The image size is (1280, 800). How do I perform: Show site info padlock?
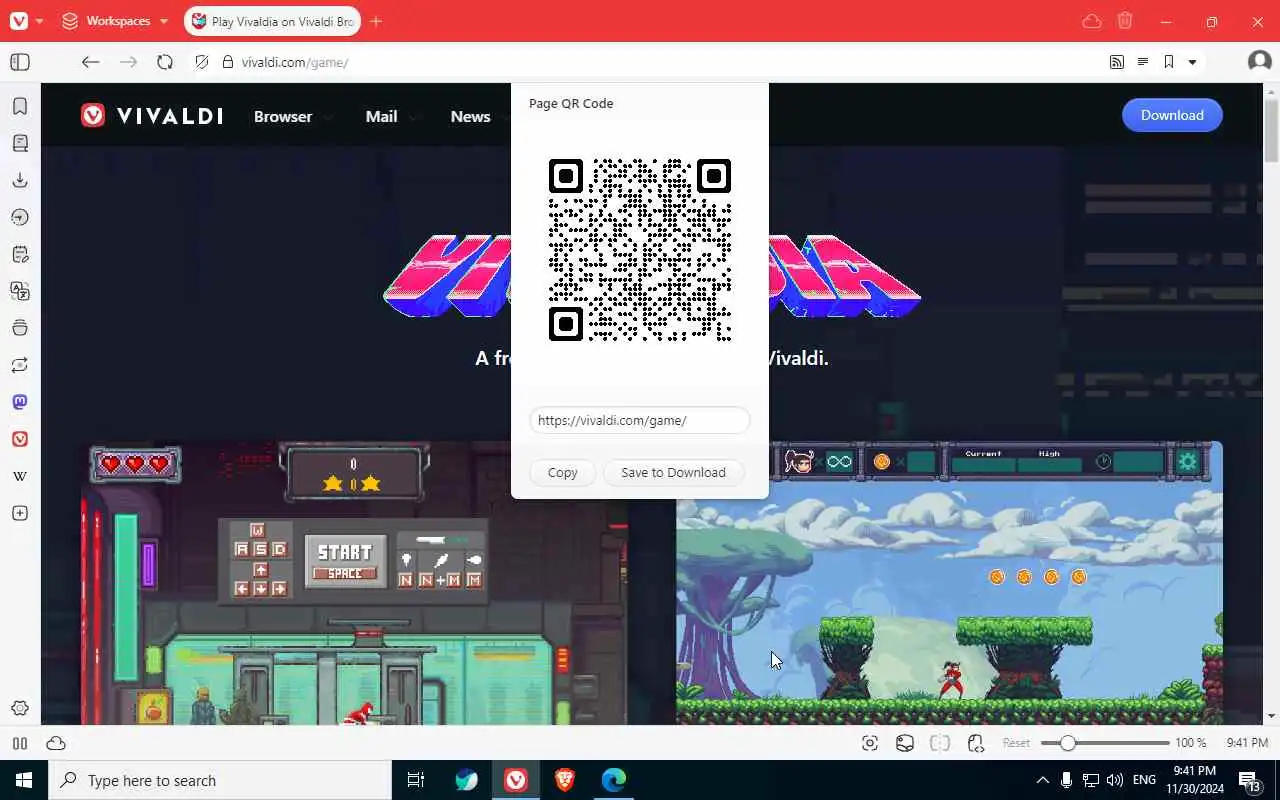[228, 62]
